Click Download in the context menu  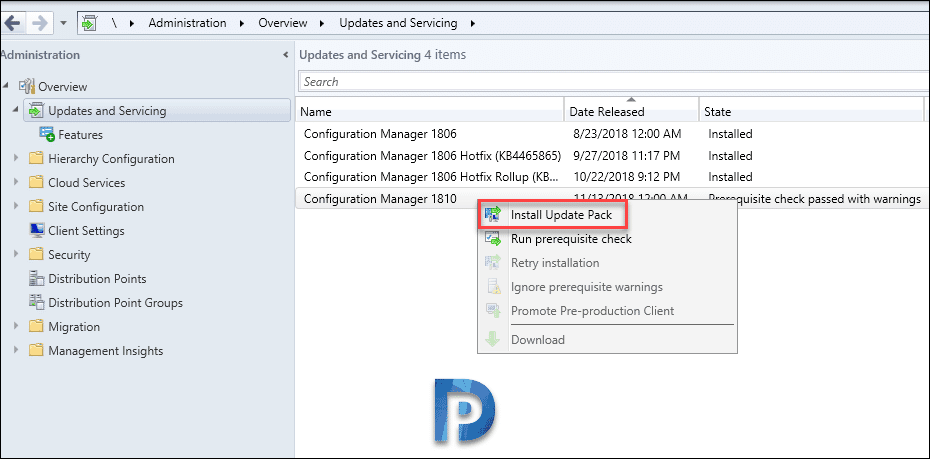click(607, 340)
